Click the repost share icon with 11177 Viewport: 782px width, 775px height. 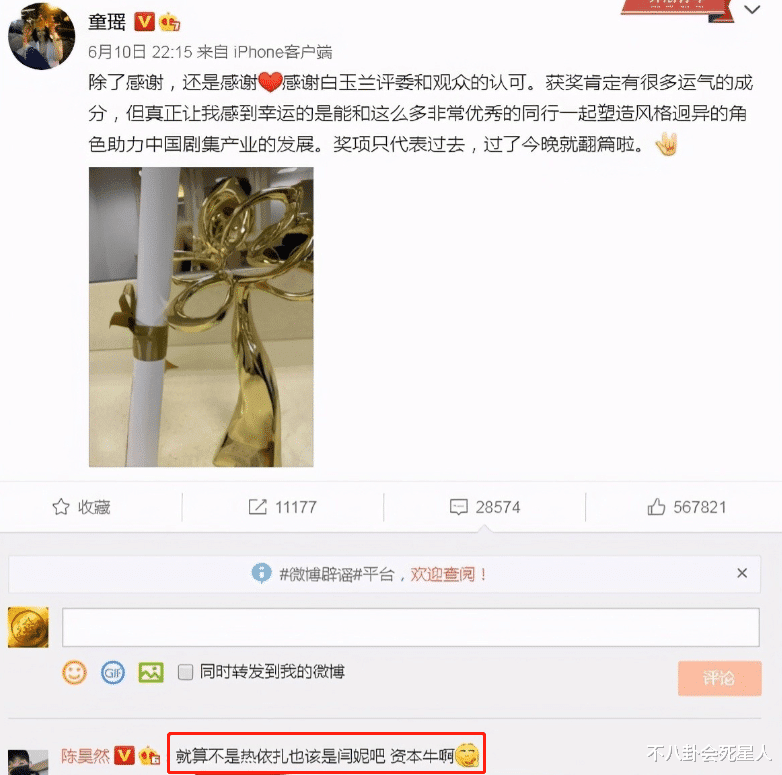[257, 507]
